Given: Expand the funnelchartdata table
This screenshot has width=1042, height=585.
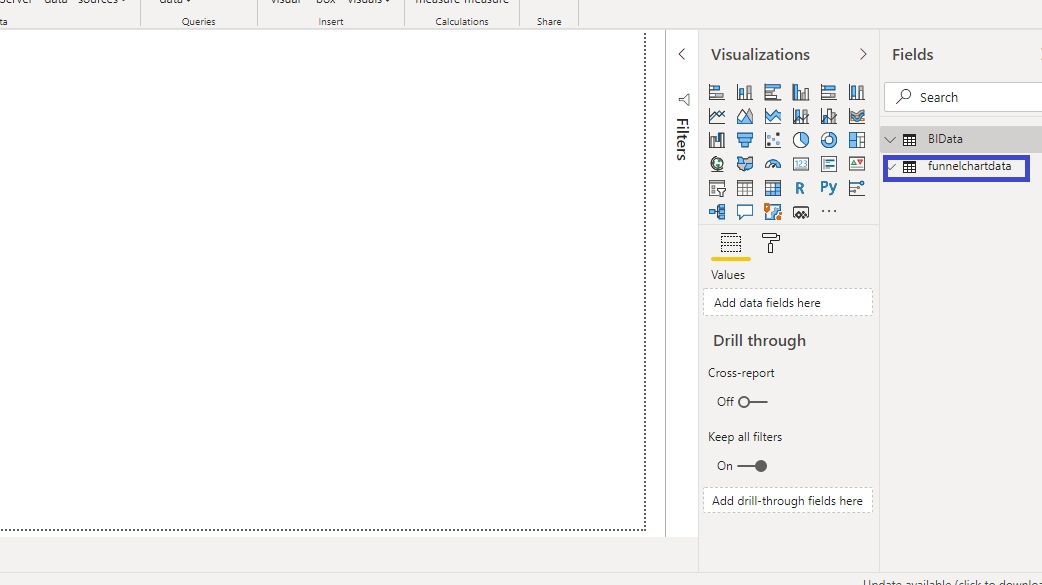Looking at the screenshot, I should point(891,167).
